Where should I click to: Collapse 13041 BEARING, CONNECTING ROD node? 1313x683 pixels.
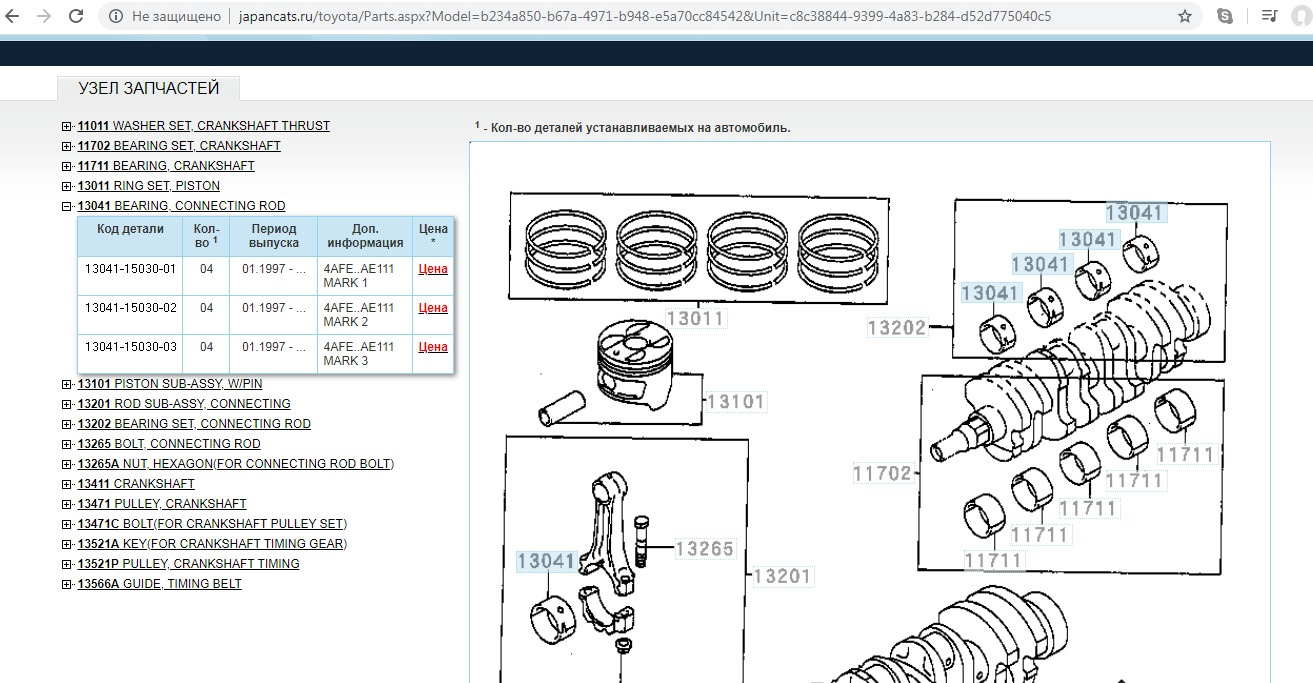[67, 206]
